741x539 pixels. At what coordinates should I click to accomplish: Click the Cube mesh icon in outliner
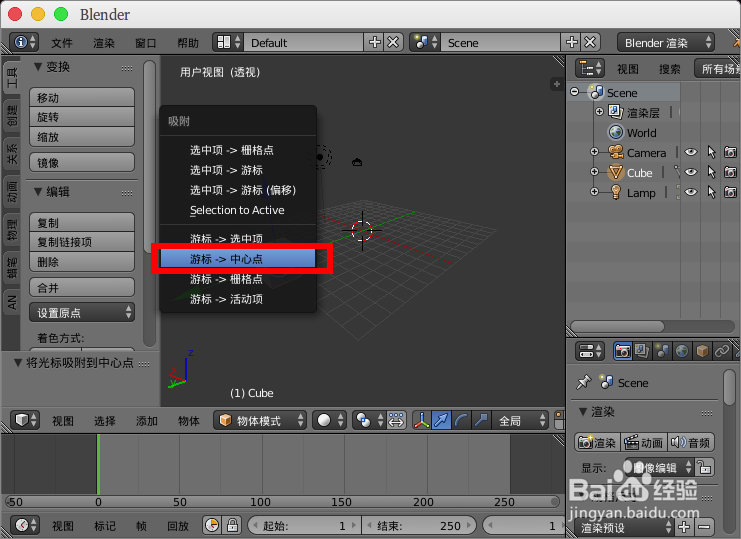616,172
